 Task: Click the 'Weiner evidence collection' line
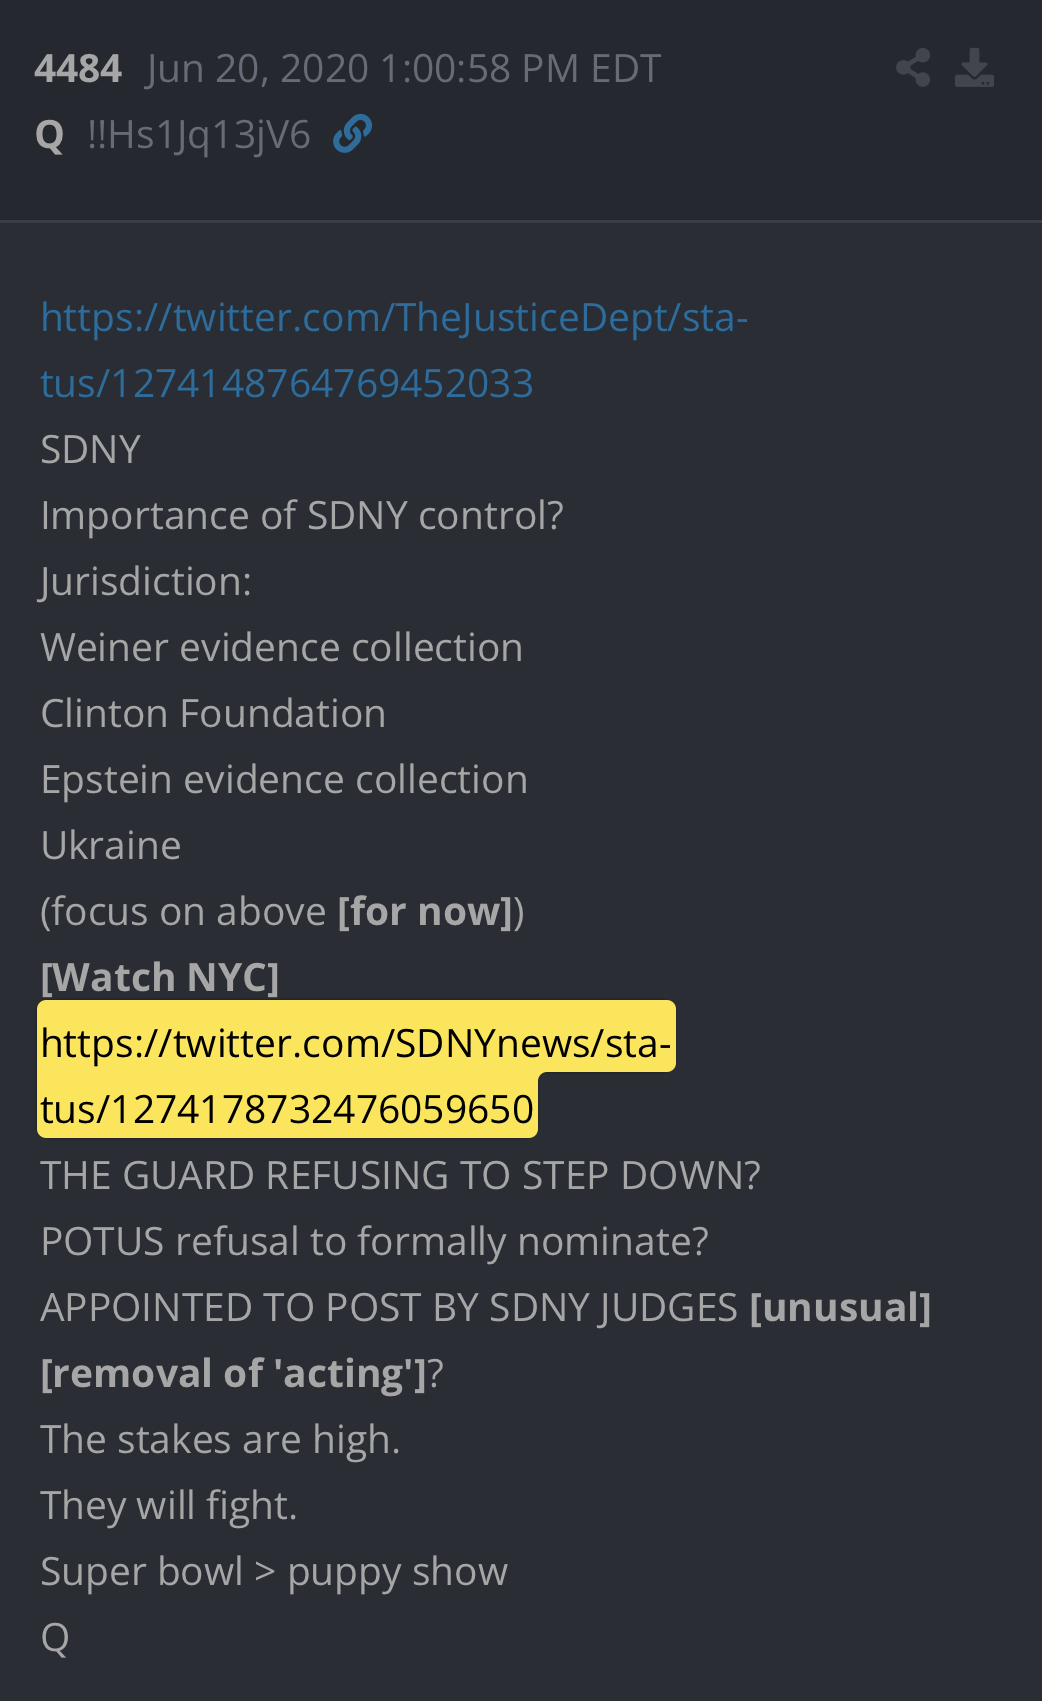pyautogui.click(x=282, y=647)
